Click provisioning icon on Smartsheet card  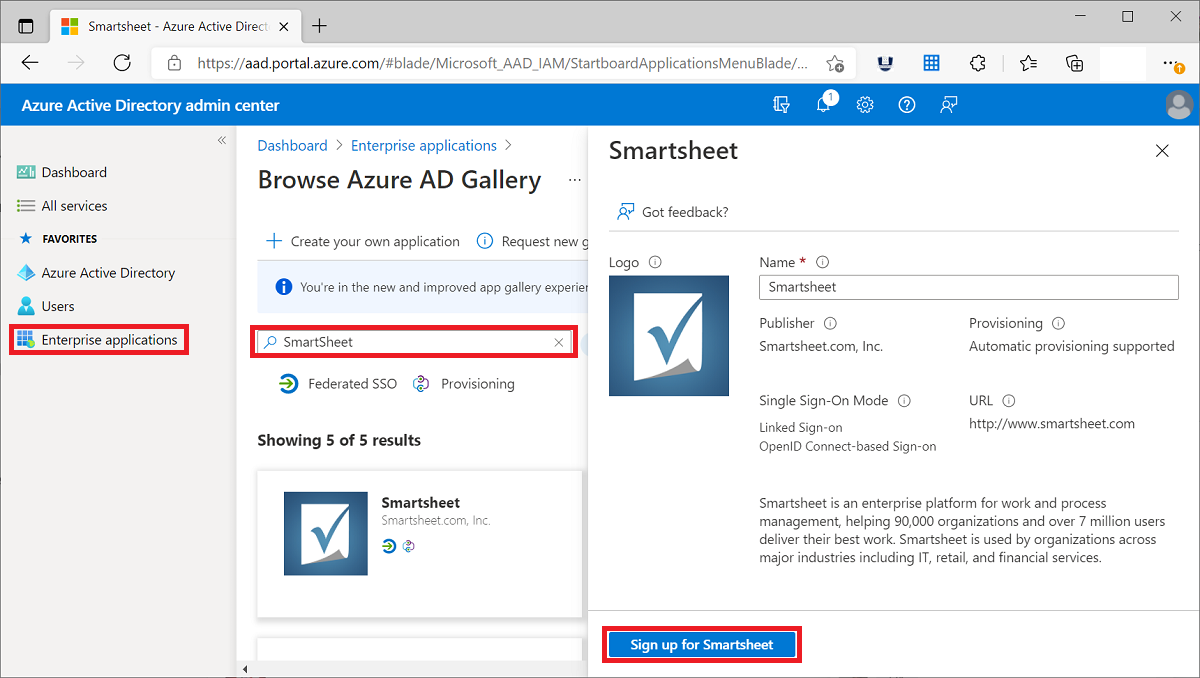(x=408, y=546)
